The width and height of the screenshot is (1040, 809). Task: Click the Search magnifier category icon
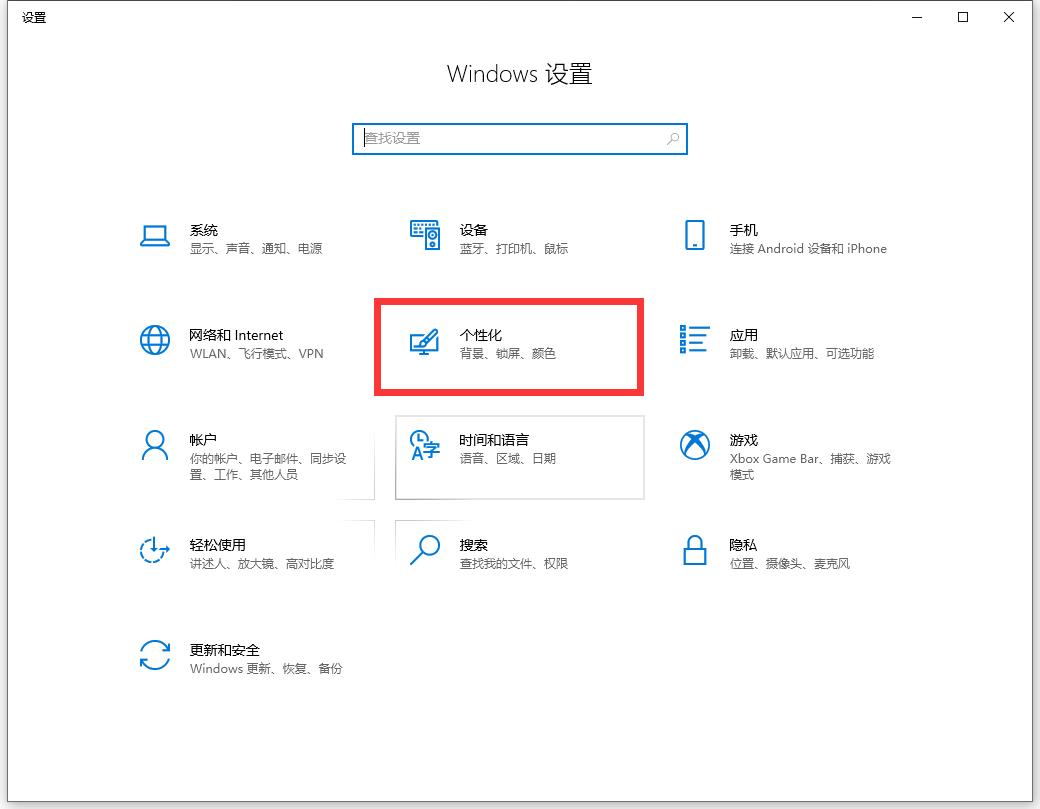pyautogui.click(x=425, y=549)
